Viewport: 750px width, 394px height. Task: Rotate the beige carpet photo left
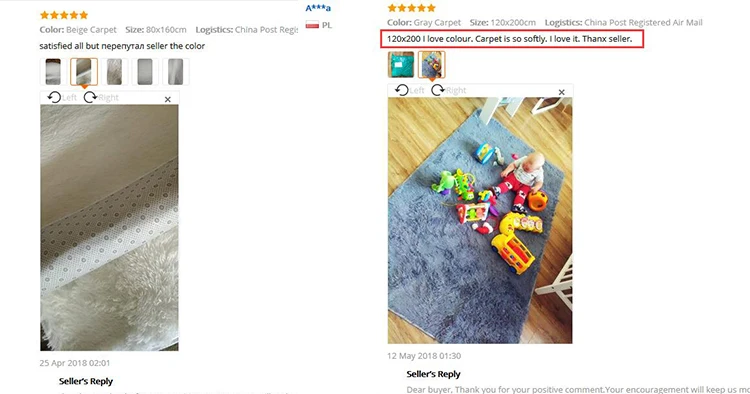tap(62, 98)
